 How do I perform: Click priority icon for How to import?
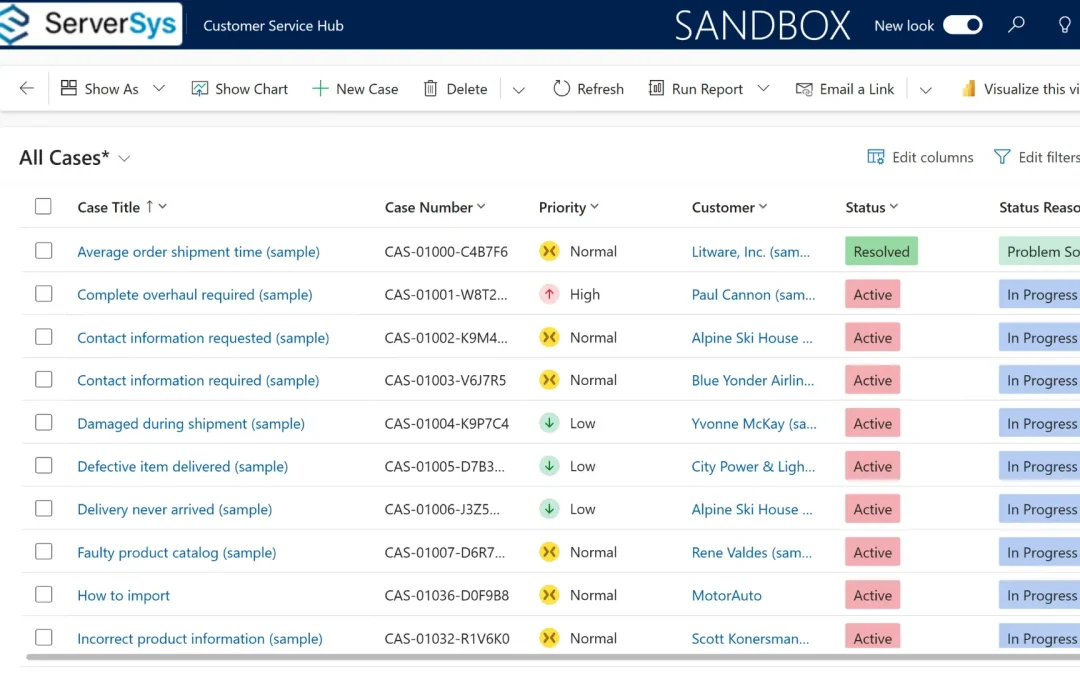pyautogui.click(x=549, y=595)
